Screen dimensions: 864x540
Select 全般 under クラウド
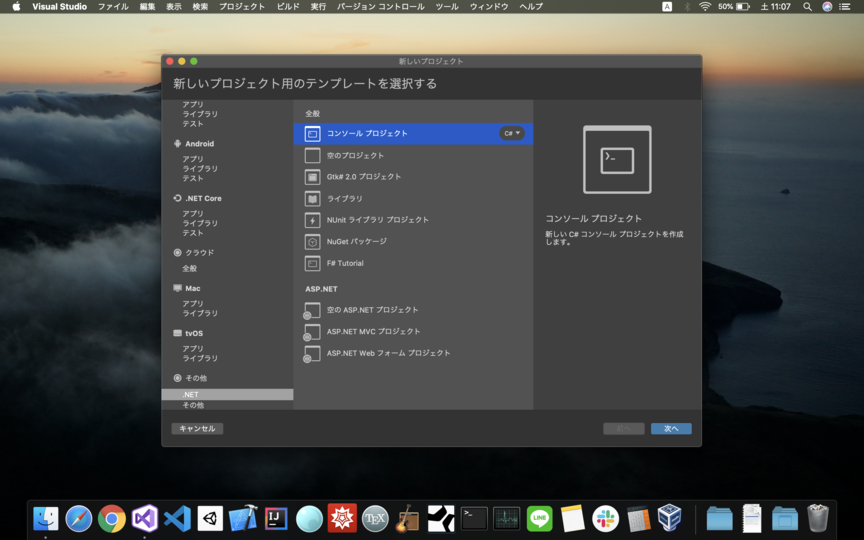pos(190,268)
